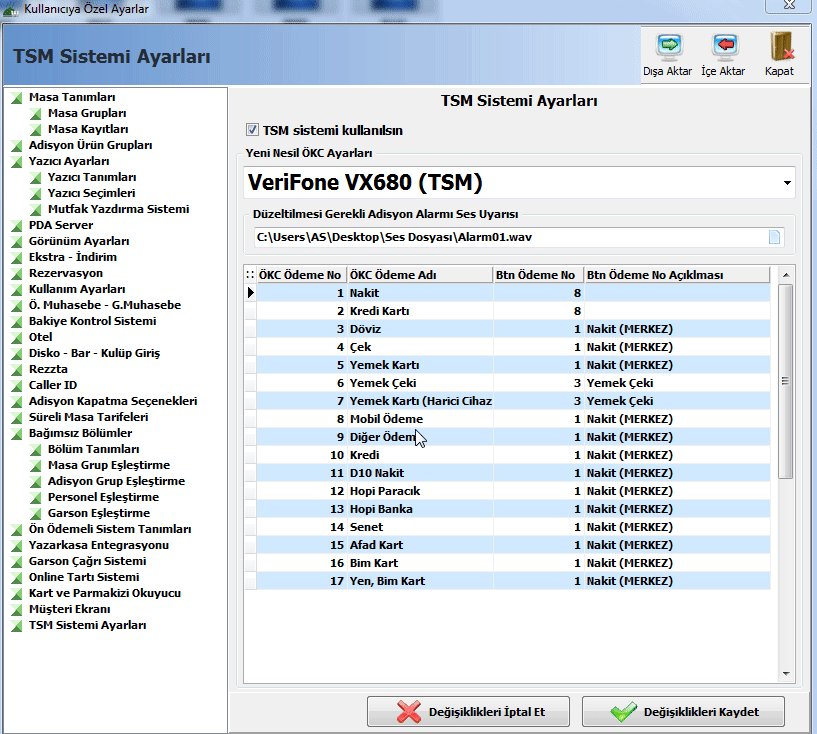817x734 pixels.
Task: Click the green icon next to Online Tartı Sistemi
Action: 17,578
